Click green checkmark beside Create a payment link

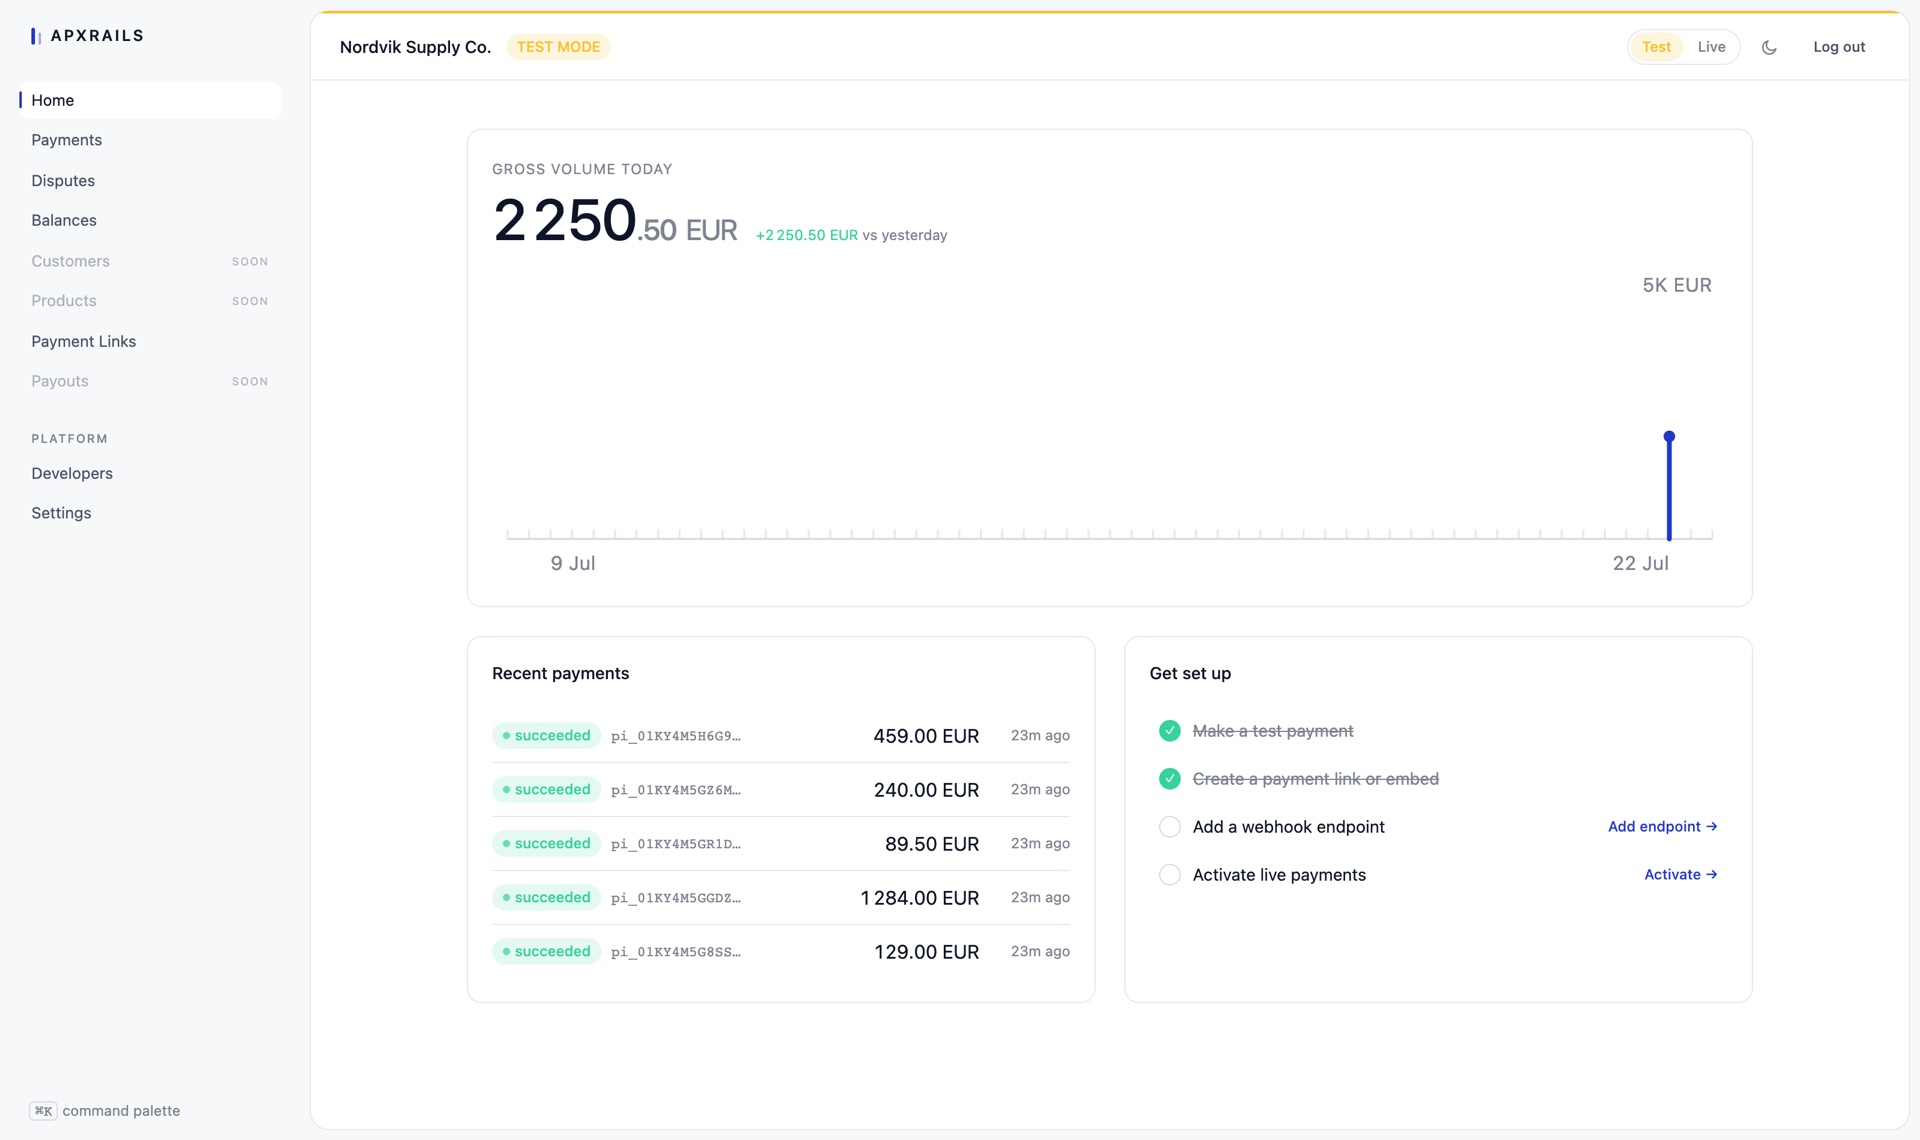[x=1169, y=779]
